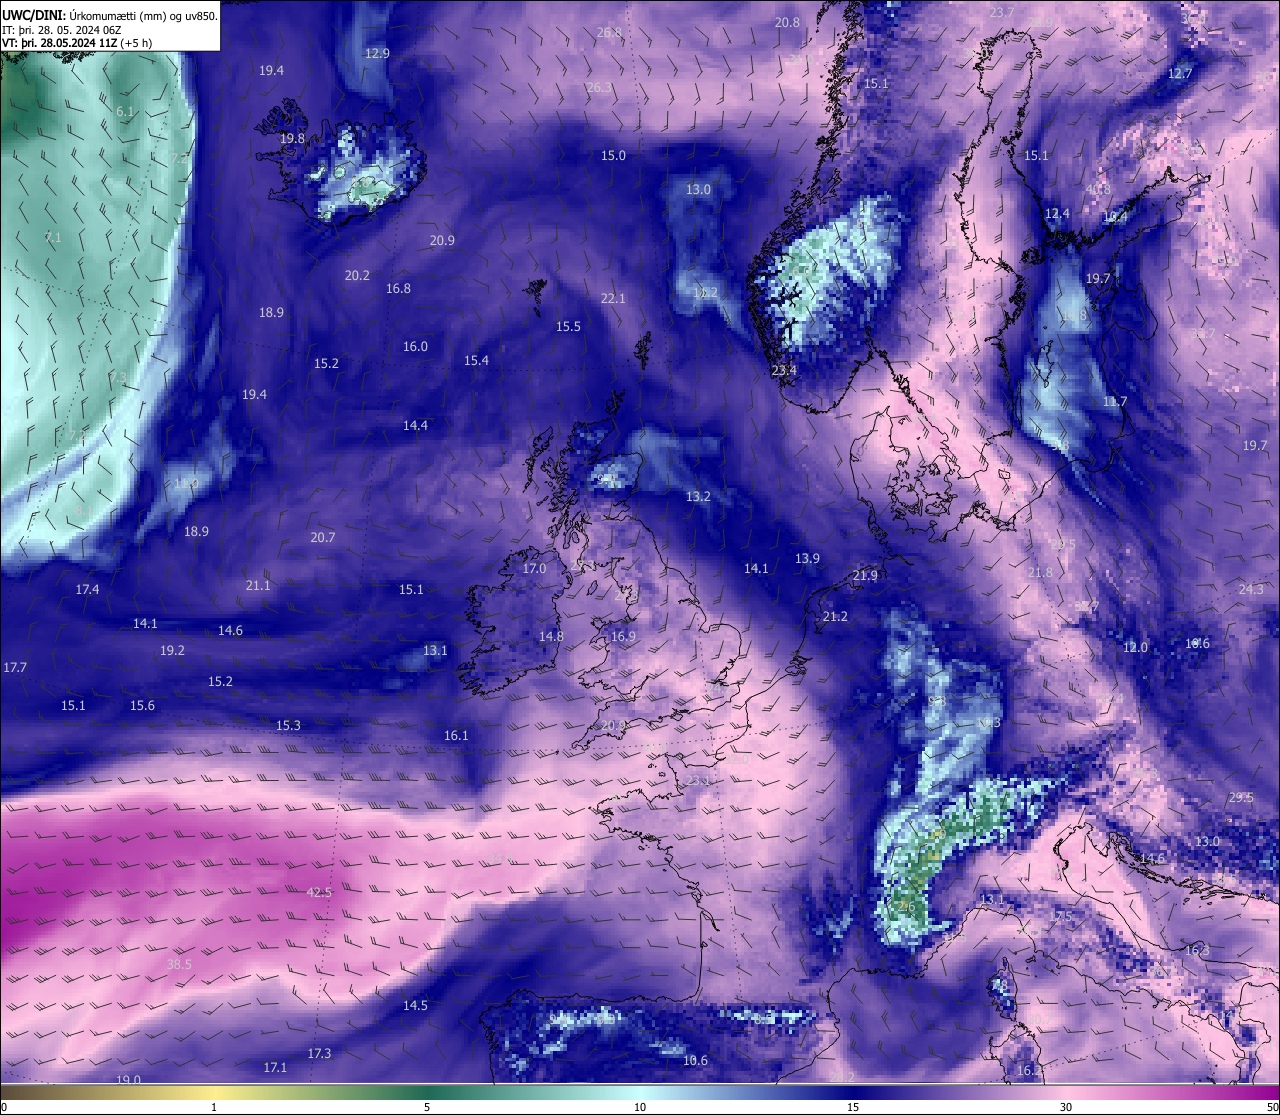Click the 18.6 map value
Image resolution: width=1280 pixels, height=1115 pixels.
[1197, 643]
